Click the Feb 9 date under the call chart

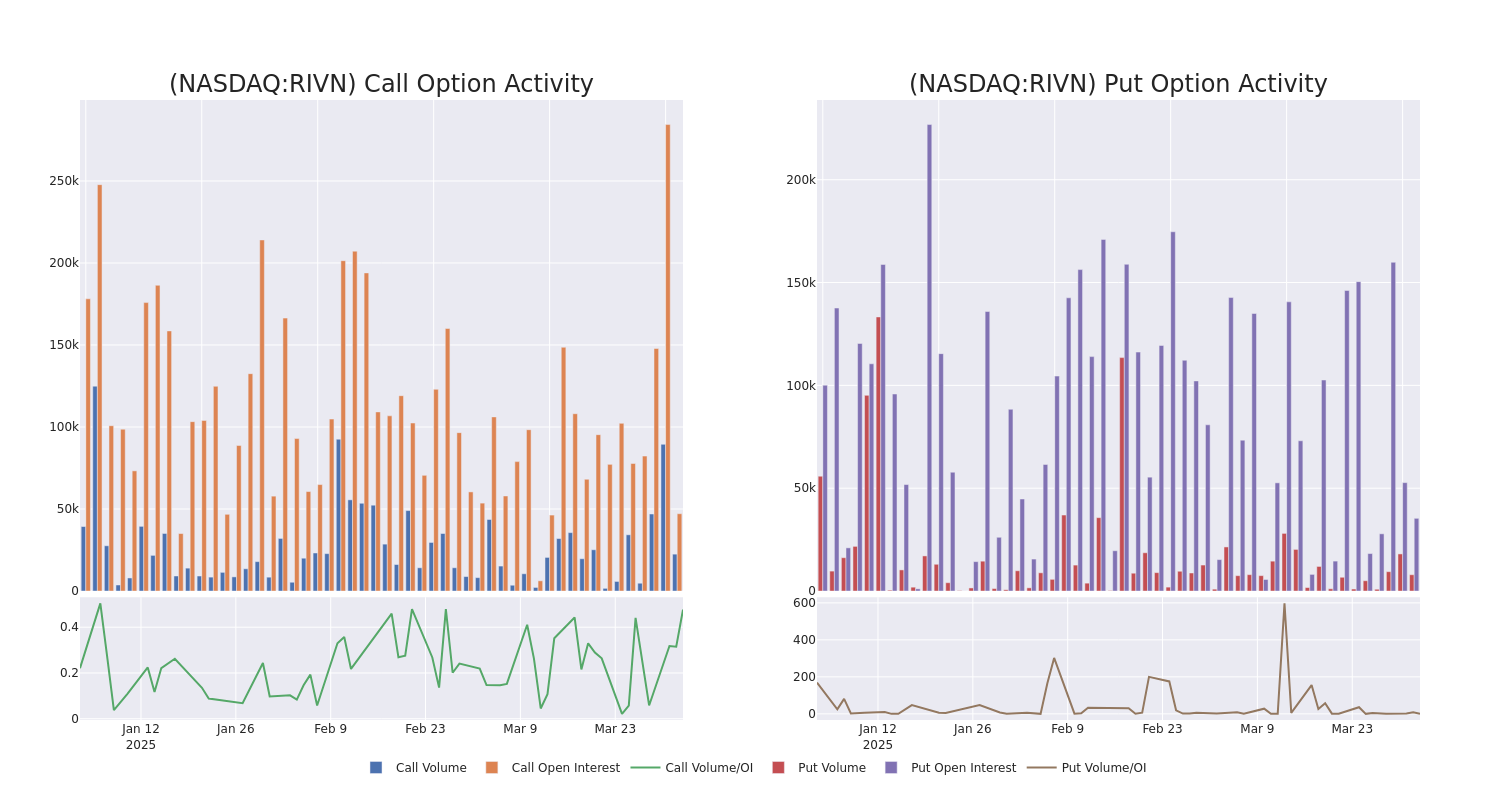(331, 729)
